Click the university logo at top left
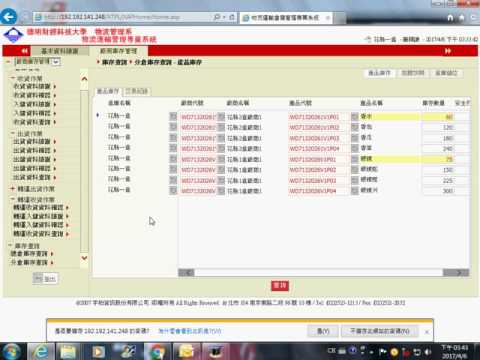This screenshot has height=360, width=480. coord(13,35)
